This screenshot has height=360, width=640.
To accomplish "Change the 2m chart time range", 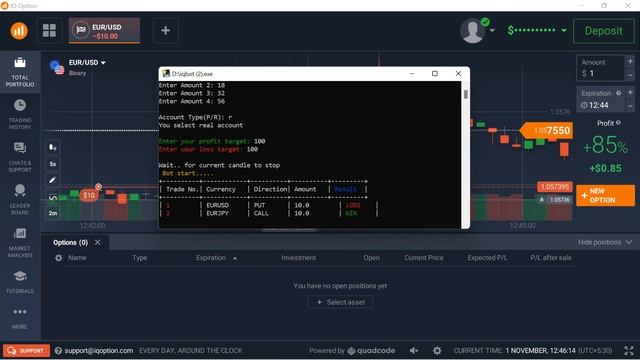I will (53, 213).
